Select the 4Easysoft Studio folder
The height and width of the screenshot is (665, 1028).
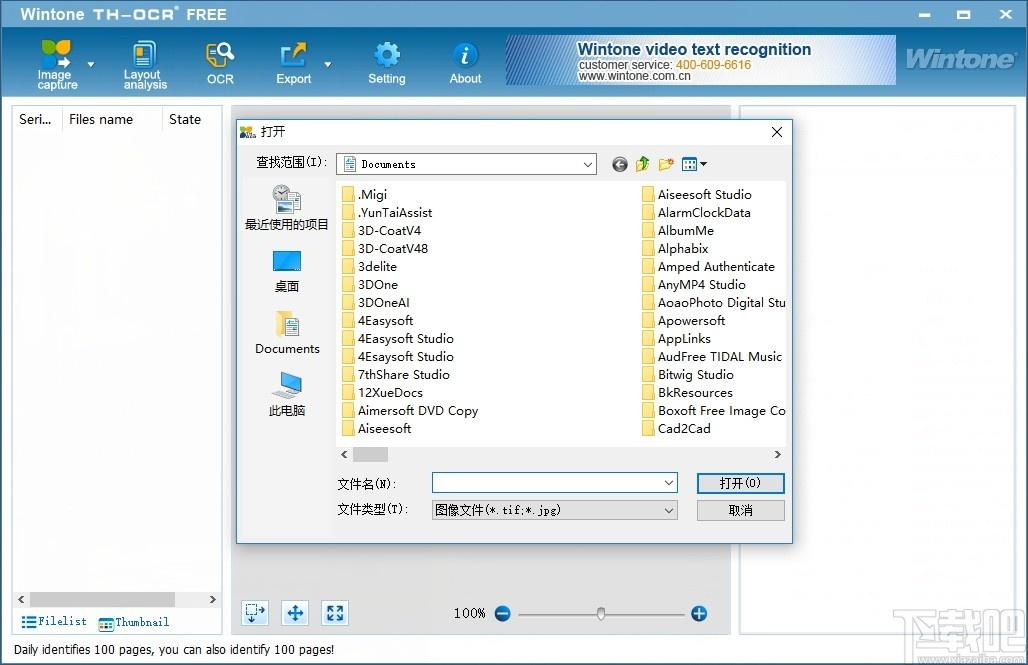398,338
